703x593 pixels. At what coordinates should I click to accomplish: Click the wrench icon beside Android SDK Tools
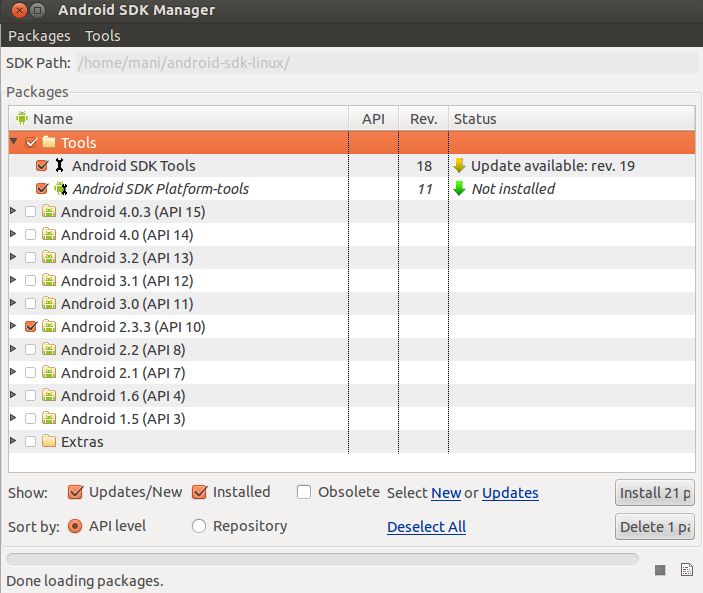[59, 165]
